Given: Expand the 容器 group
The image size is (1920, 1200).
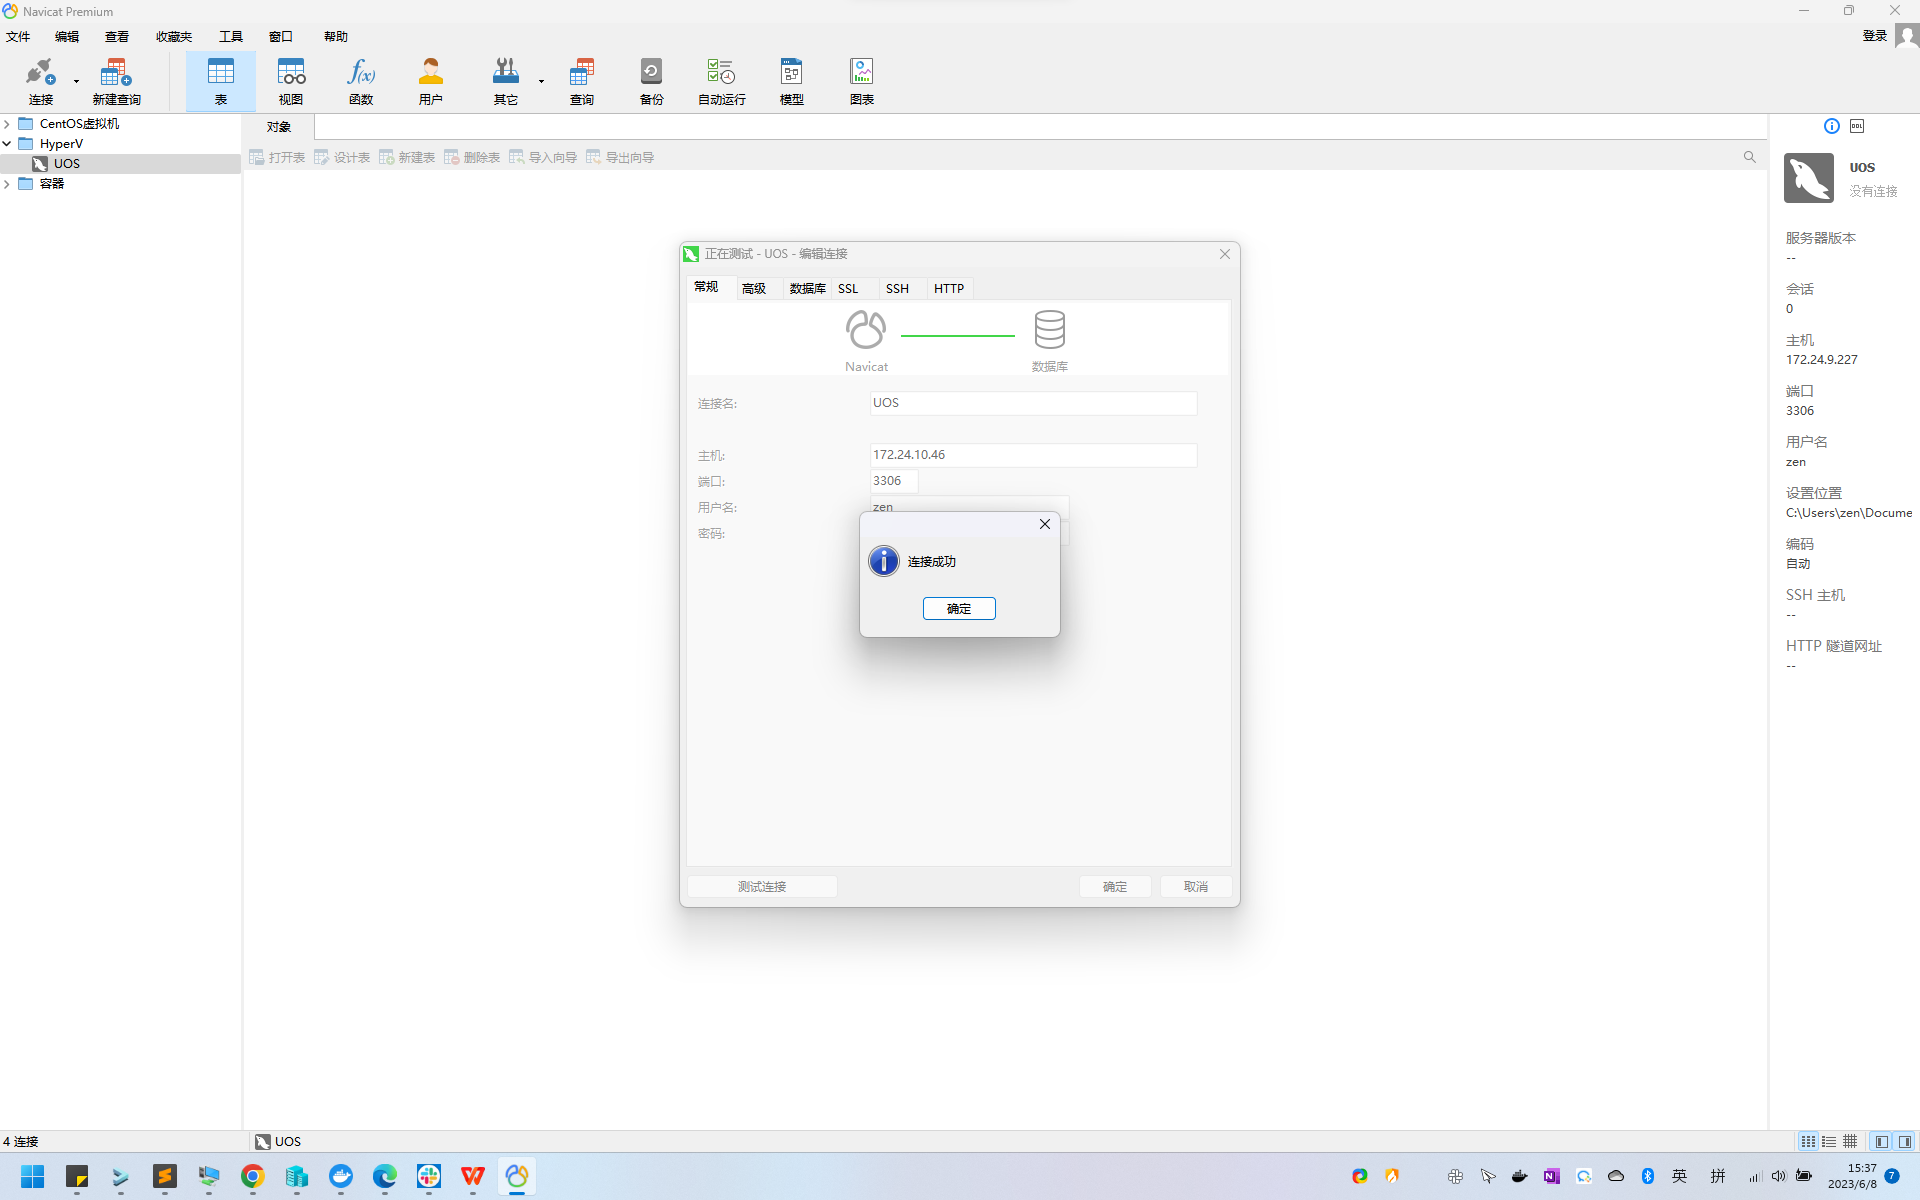Looking at the screenshot, I should [x=7, y=184].
